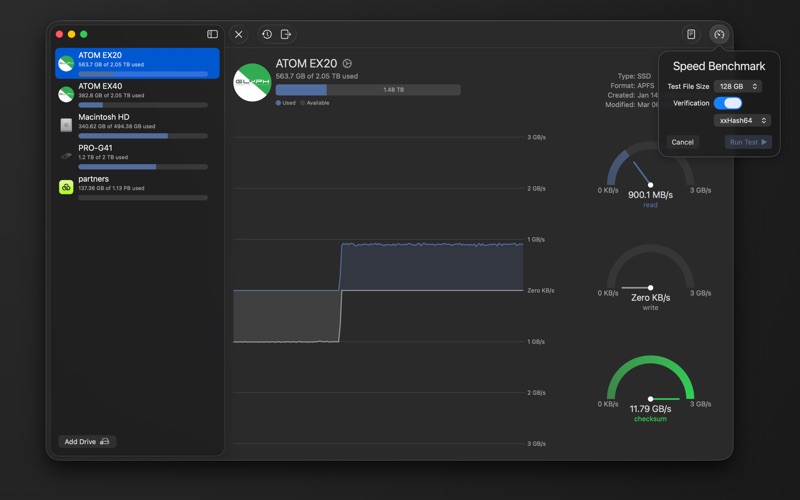The width and height of the screenshot is (800, 500).
Task: Open the xxHash64 algorithm dropdown
Action: 742,120
